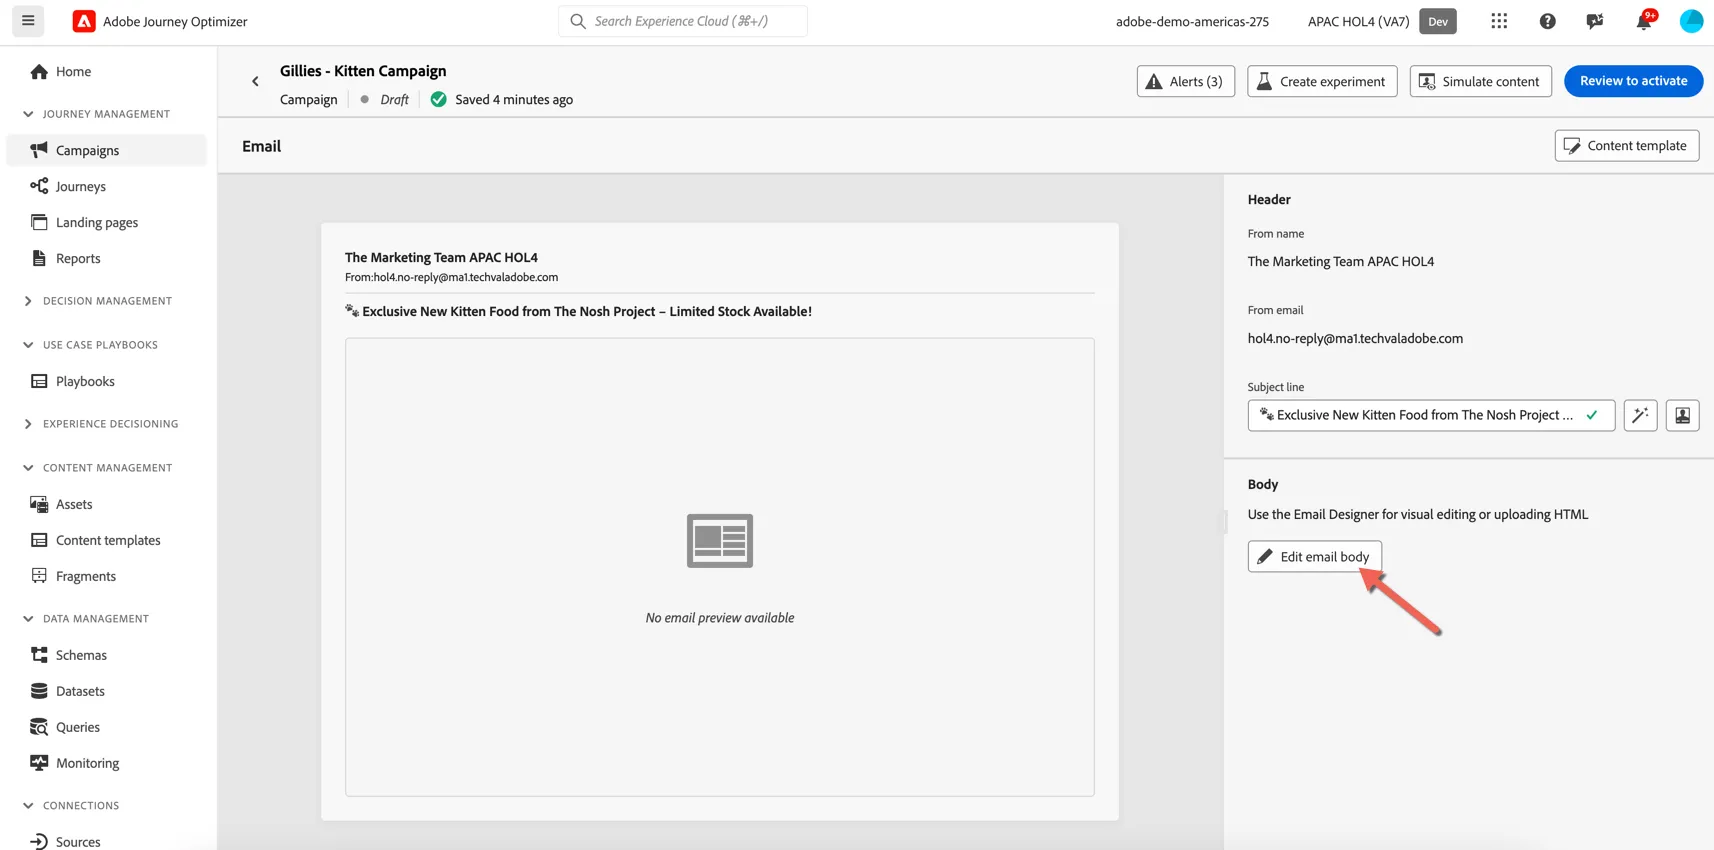The width and height of the screenshot is (1714, 850).
Task: Open Schemas in the sidebar
Action: 106,655
